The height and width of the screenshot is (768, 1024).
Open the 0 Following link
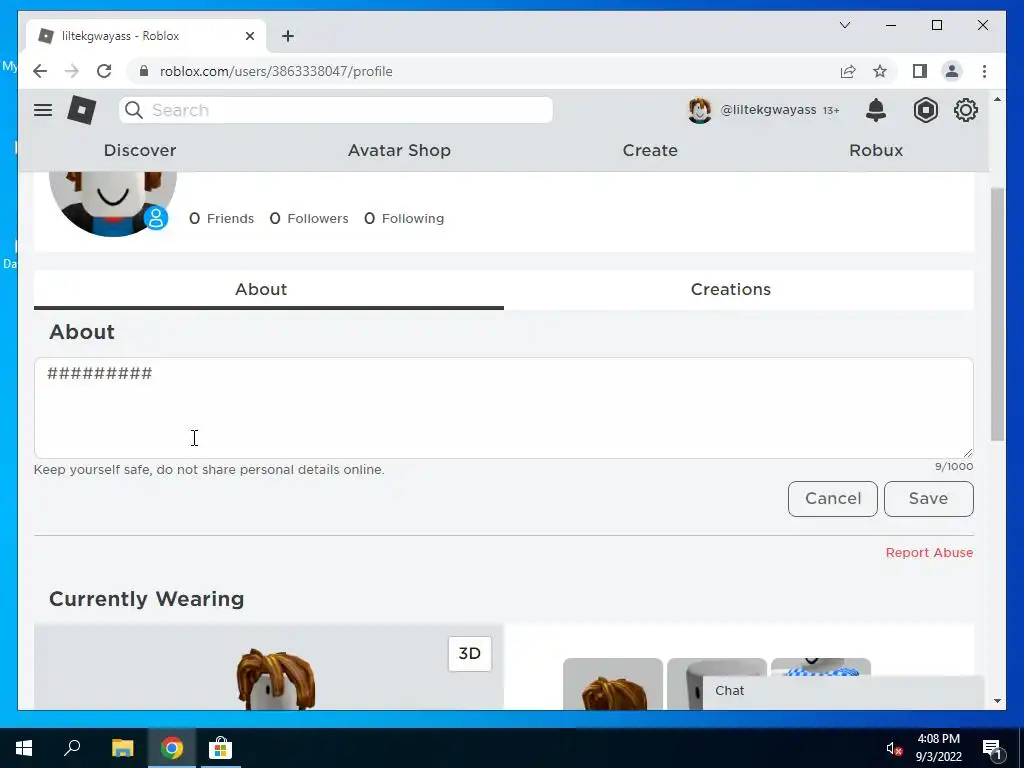coord(404,218)
